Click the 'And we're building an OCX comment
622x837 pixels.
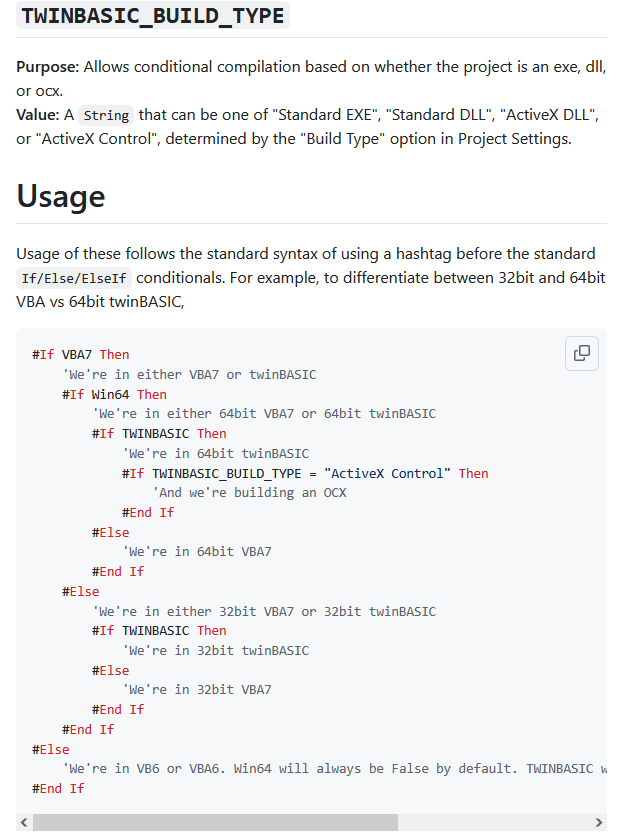pos(249,493)
